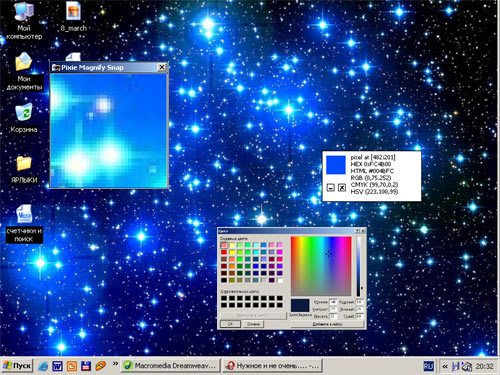The image size is (500, 375).
Task: Click the HEX 0xFC4B00 value
Action: [x=371, y=164]
